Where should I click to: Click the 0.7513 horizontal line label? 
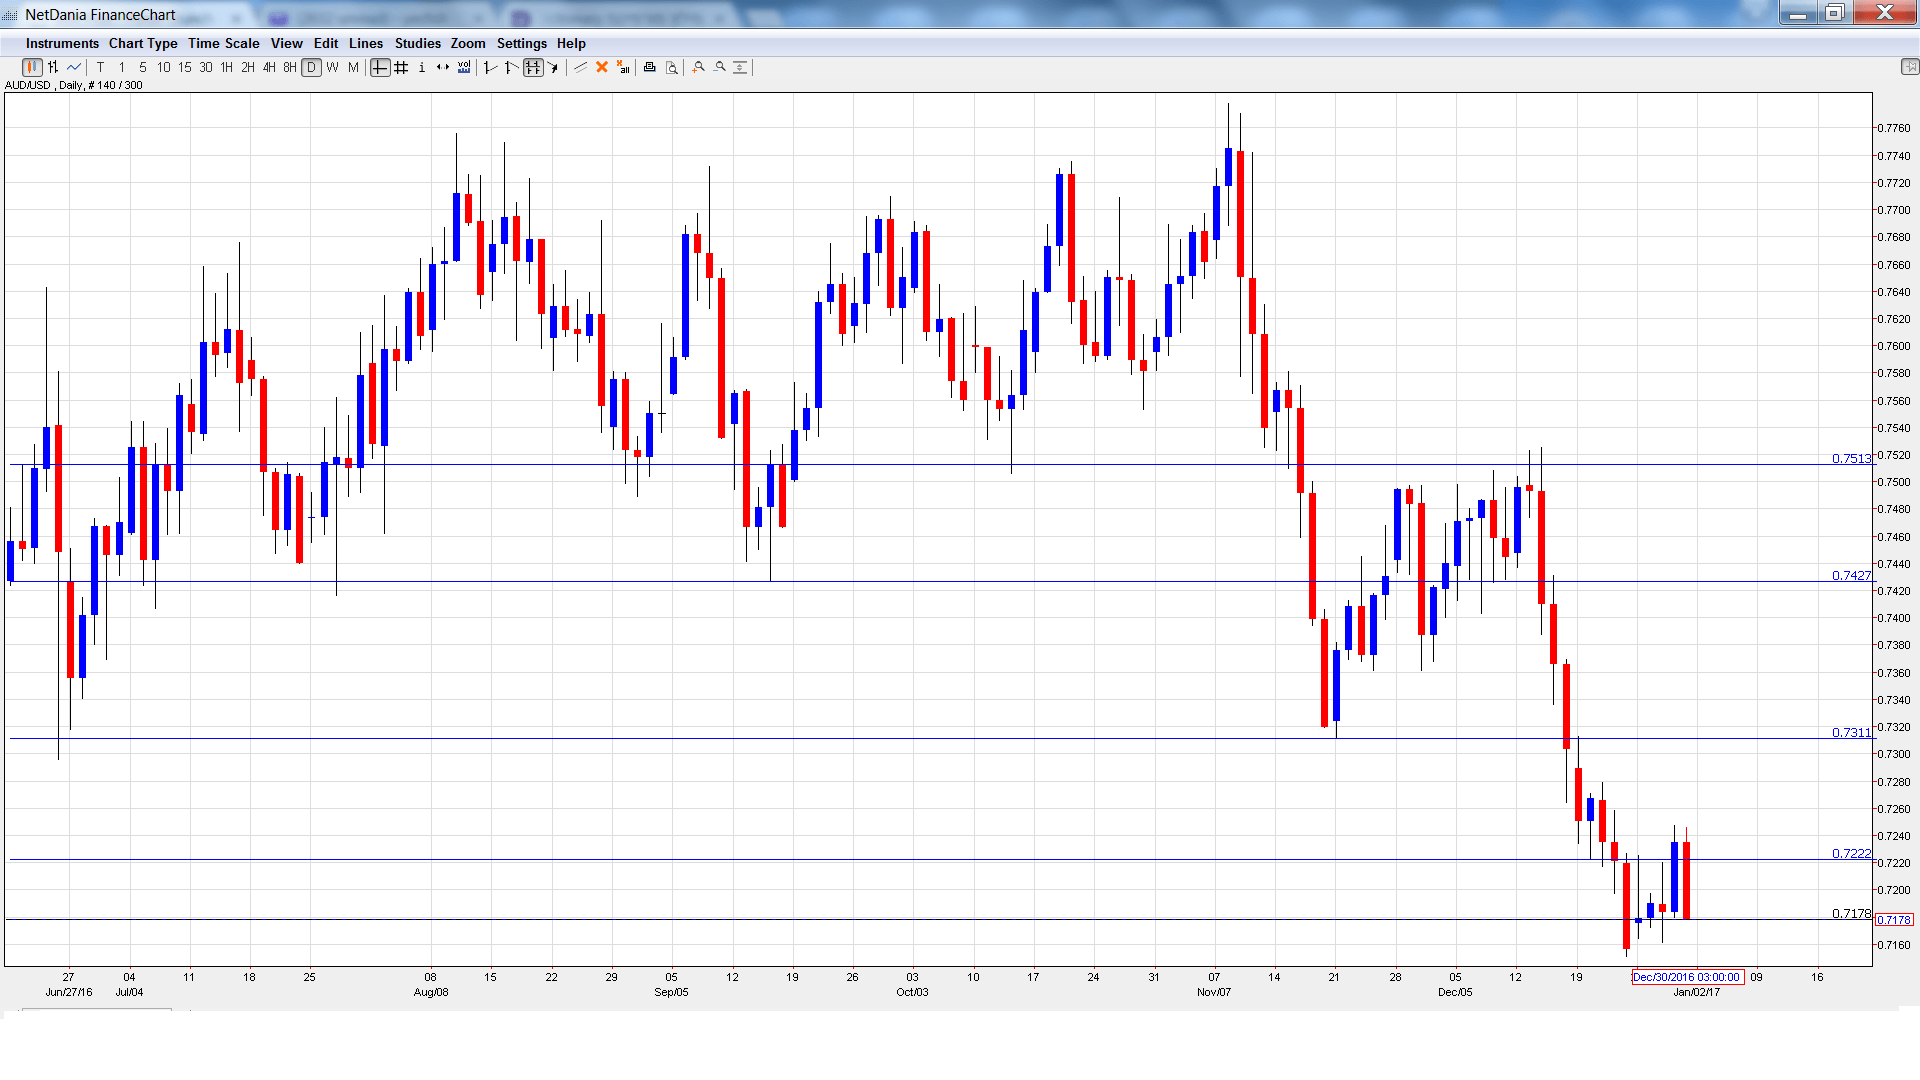point(1851,458)
